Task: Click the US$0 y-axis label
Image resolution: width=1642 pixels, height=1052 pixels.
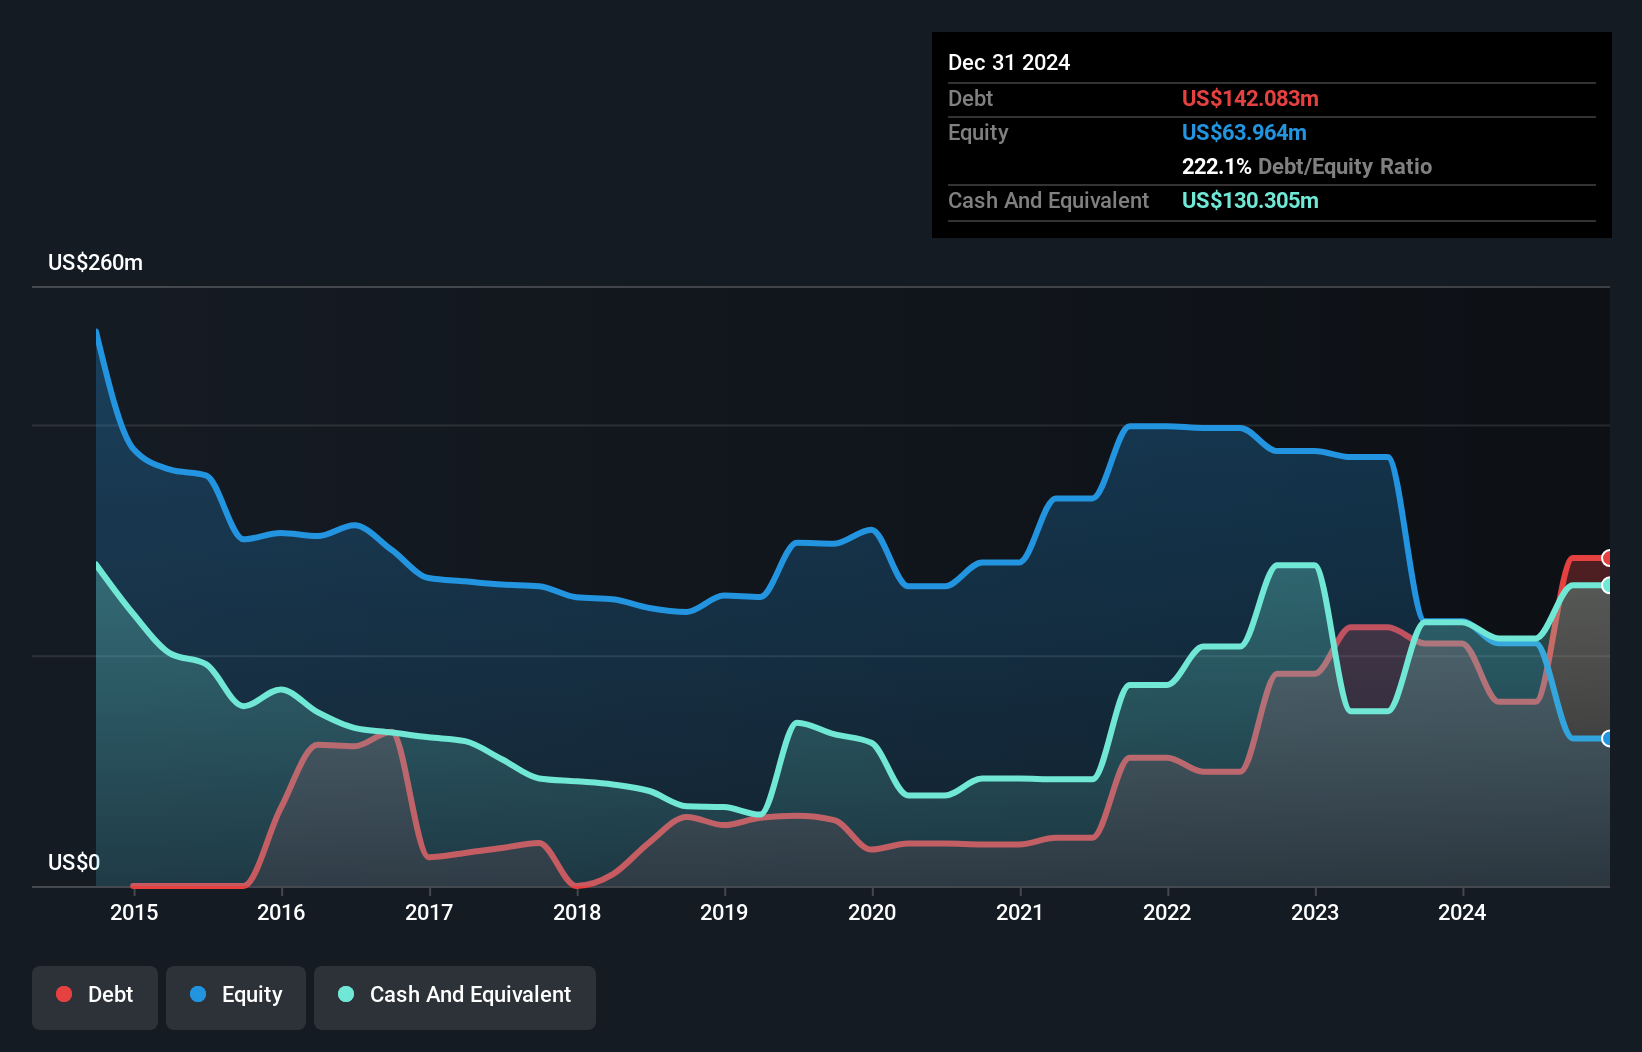Action: click(x=74, y=863)
